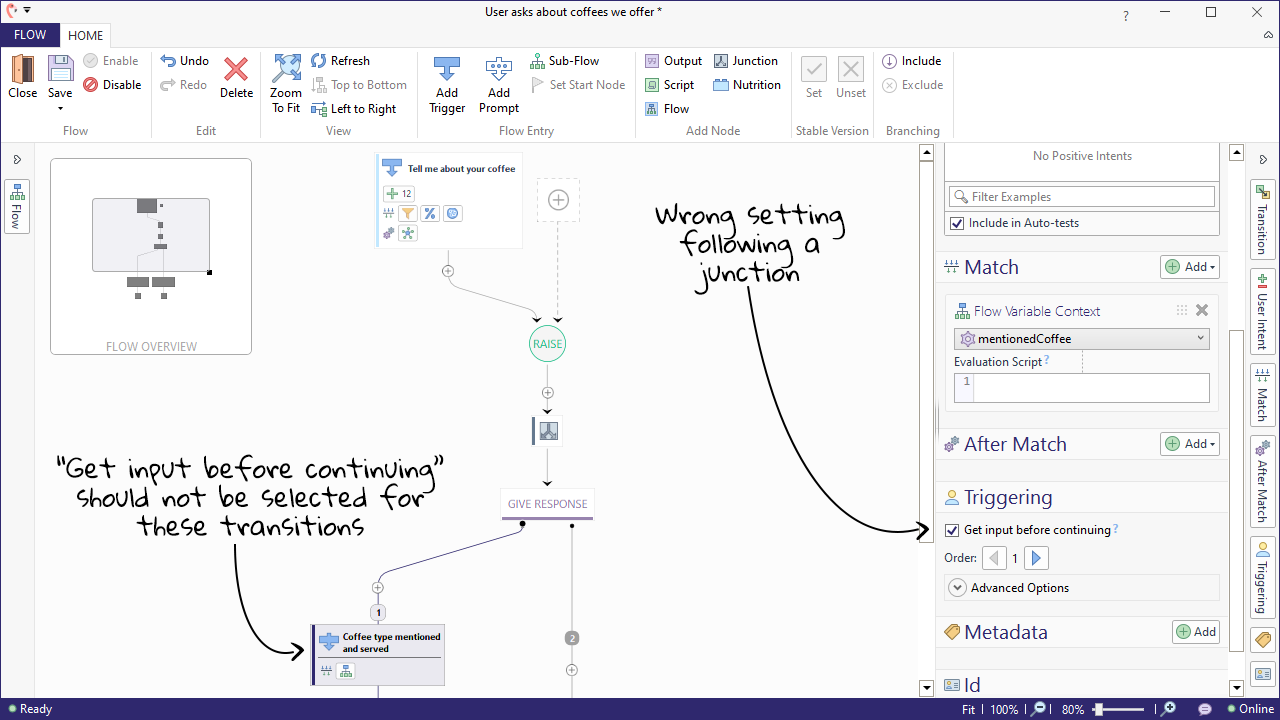Click the Undo icon
The height and width of the screenshot is (720, 1280).
185,61
